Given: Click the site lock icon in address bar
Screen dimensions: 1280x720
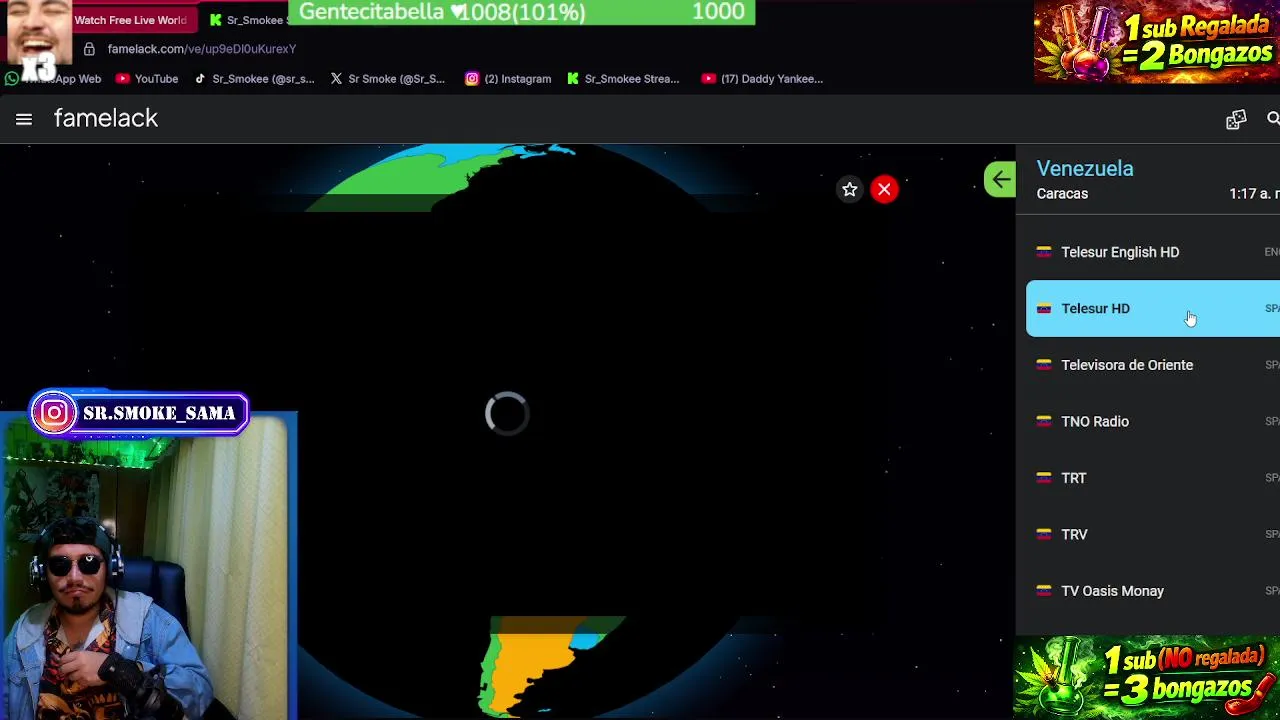Looking at the screenshot, I should coord(89,48).
